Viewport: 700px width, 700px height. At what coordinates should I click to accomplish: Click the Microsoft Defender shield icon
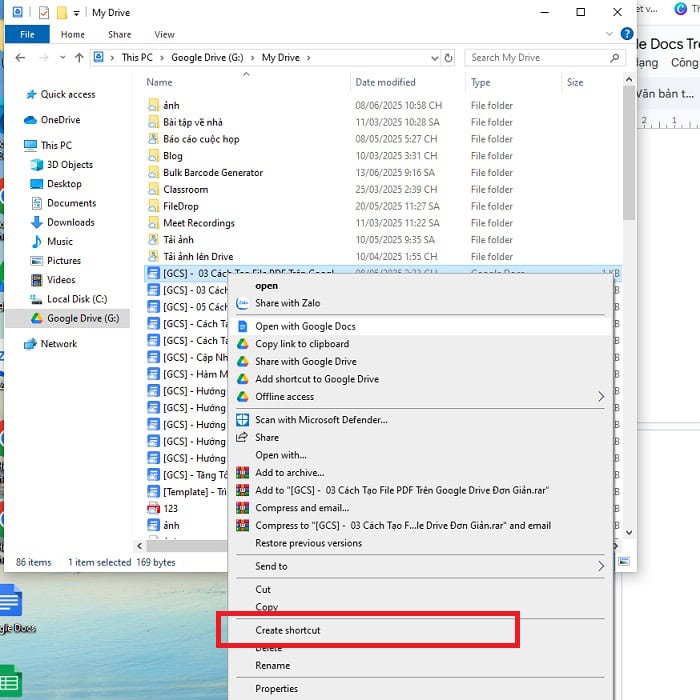242,420
